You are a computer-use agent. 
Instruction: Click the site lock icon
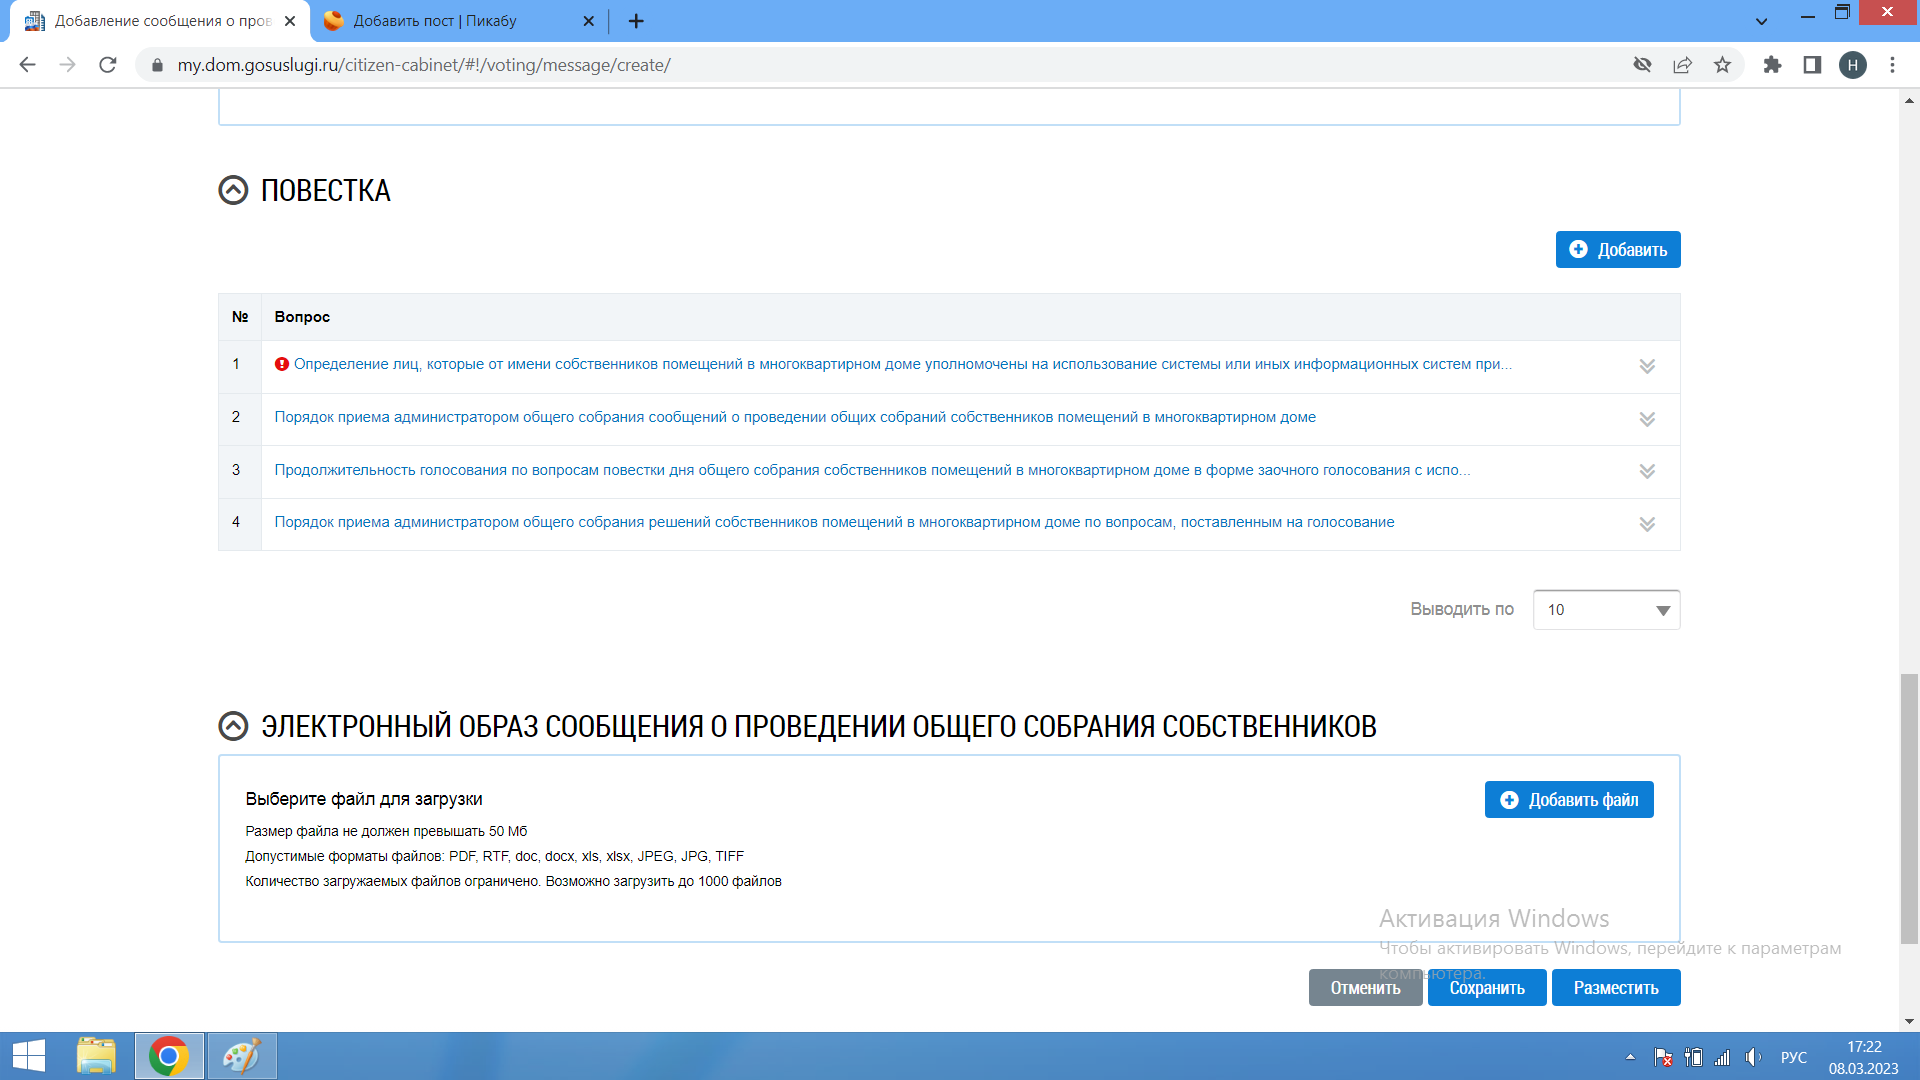[x=157, y=65]
